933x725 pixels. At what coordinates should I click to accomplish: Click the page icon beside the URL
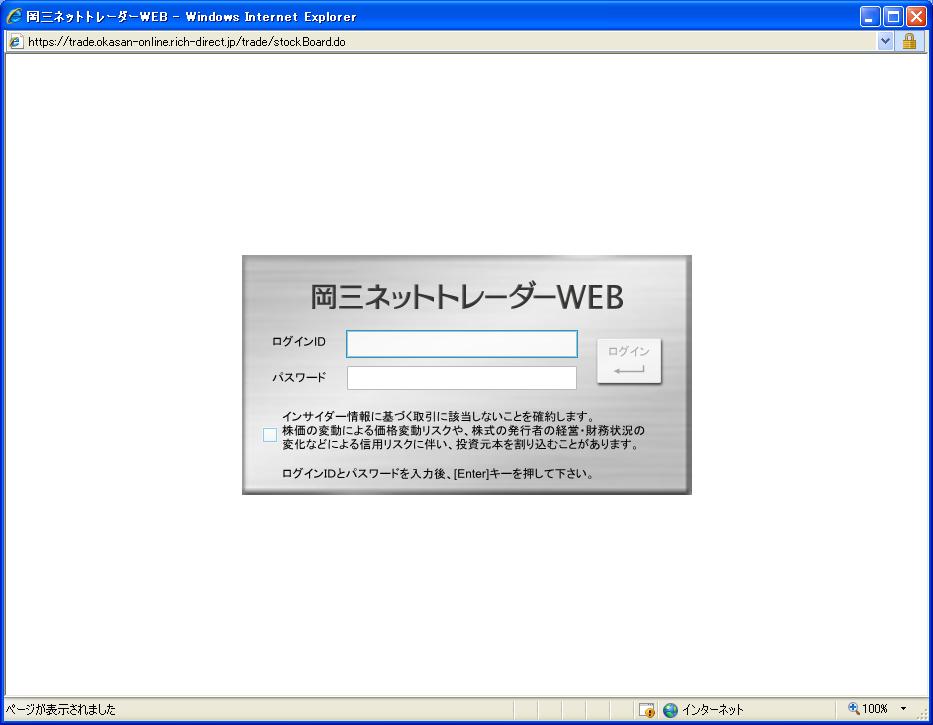tap(15, 42)
